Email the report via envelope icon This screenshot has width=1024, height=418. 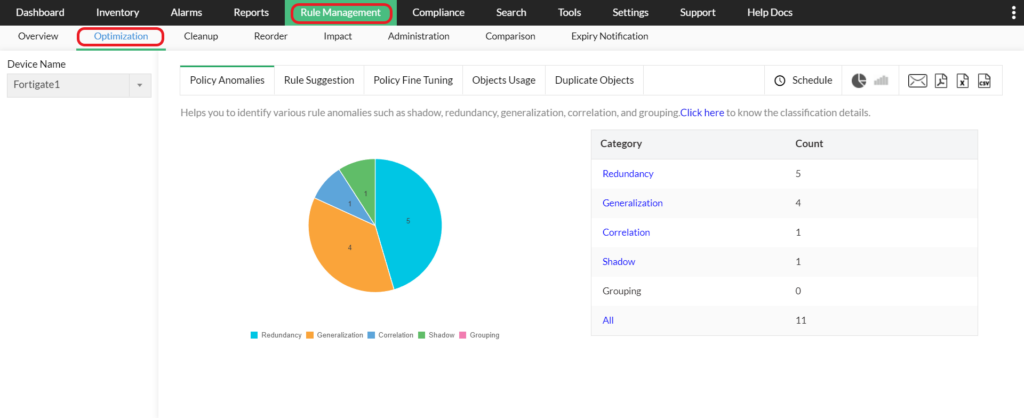pyautogui.click(x=918, y=81)
